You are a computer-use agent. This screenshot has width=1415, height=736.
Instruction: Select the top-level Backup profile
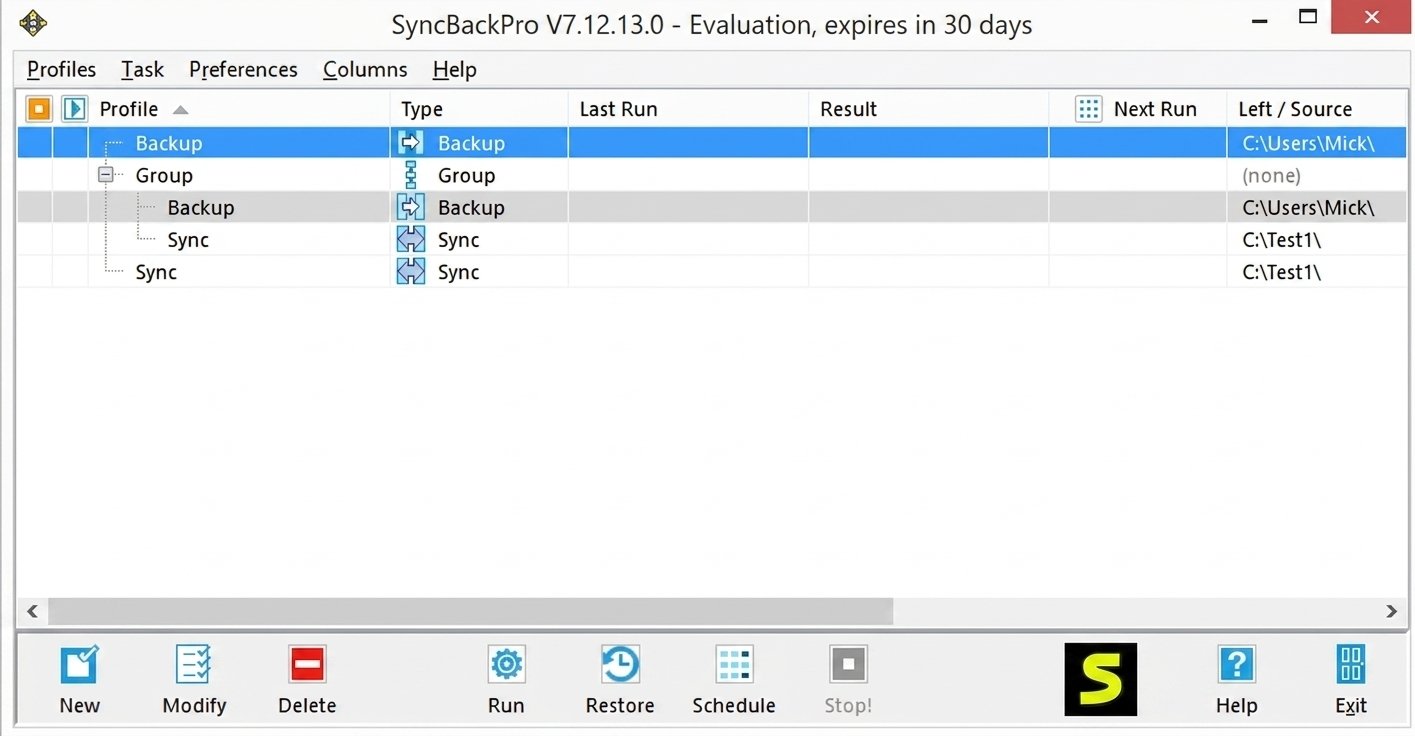point(169,143)
